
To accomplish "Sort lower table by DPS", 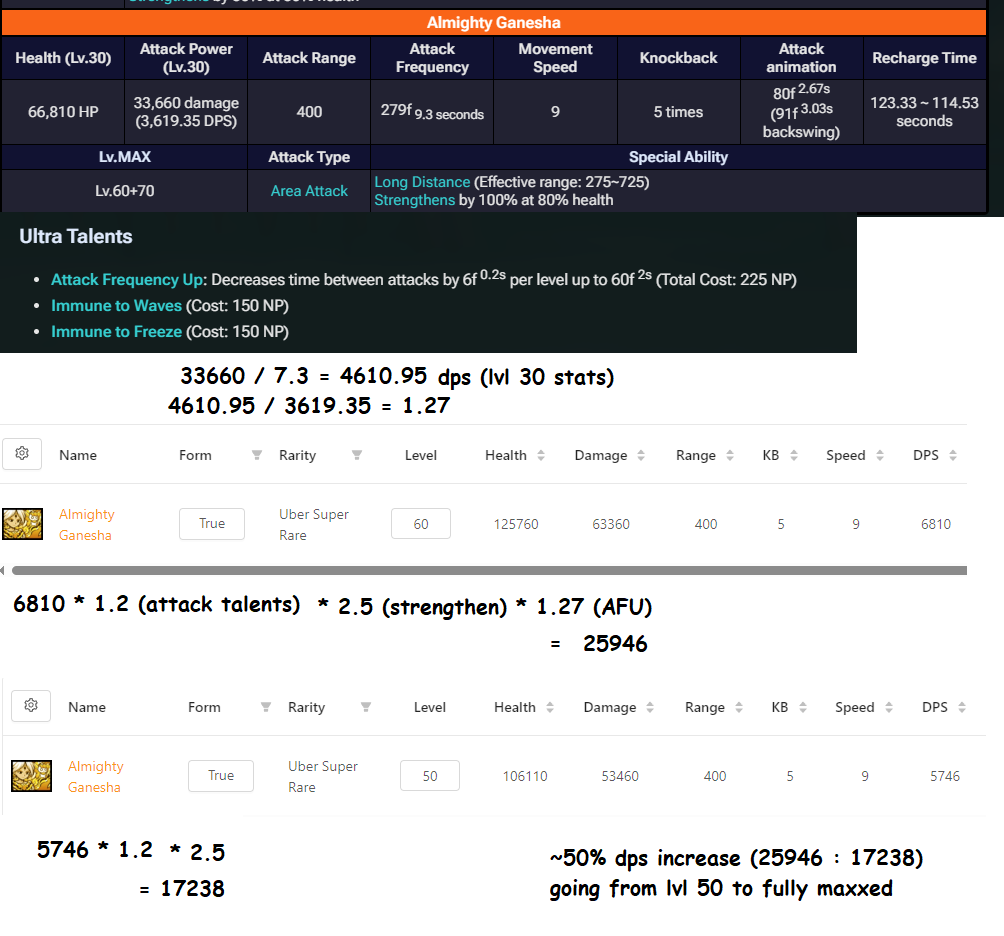I will pyautogui.click(x=962, y=707).
